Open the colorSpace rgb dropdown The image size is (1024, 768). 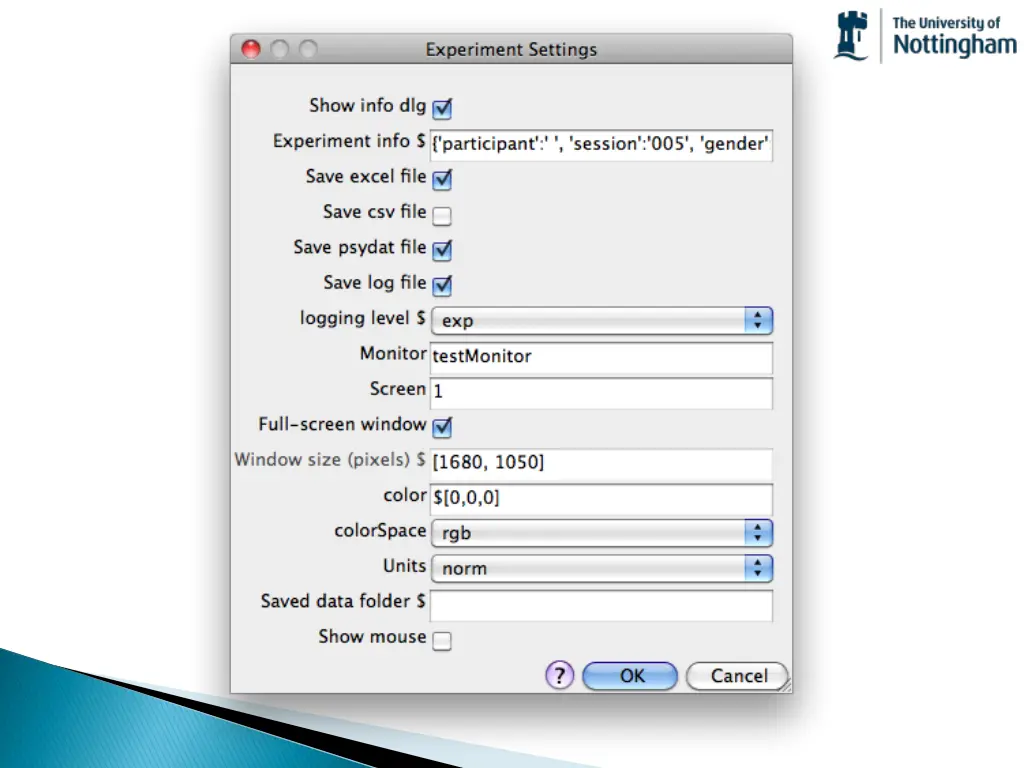pyautogui.click(x=601, y=533)
